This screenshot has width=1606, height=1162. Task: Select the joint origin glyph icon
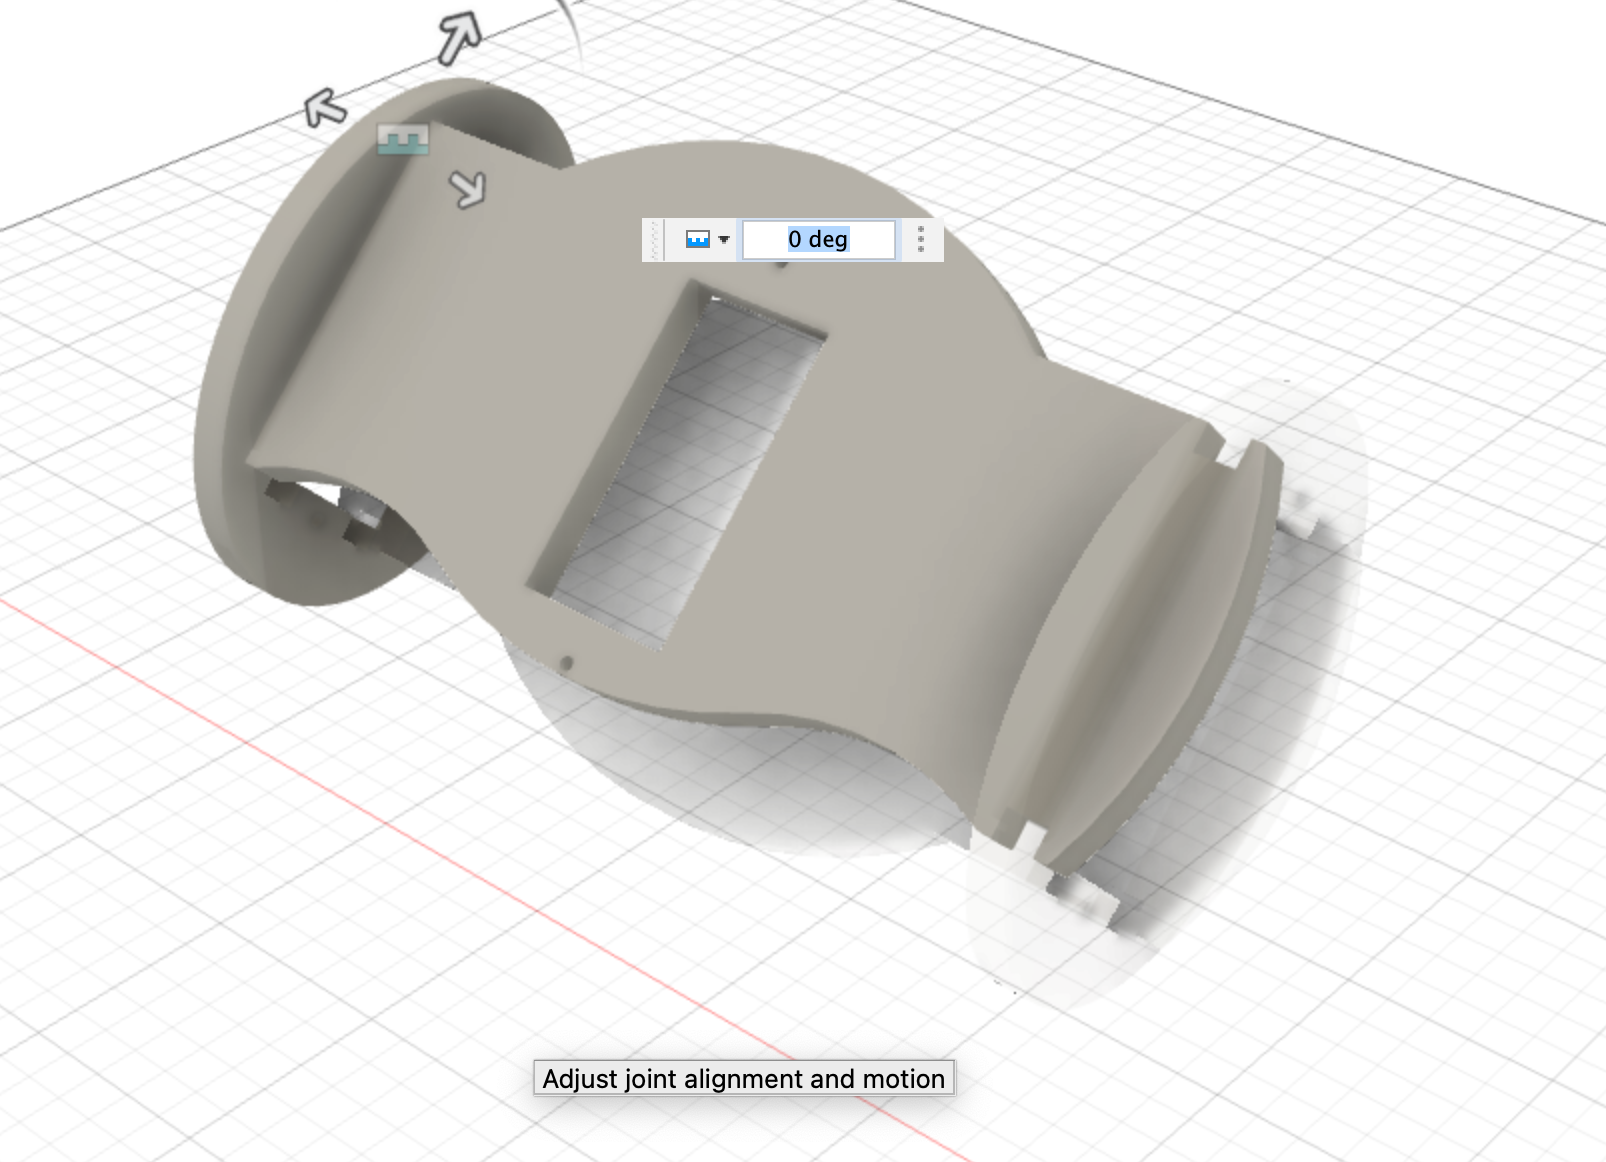pyautogui.click(x=404, y=140)
